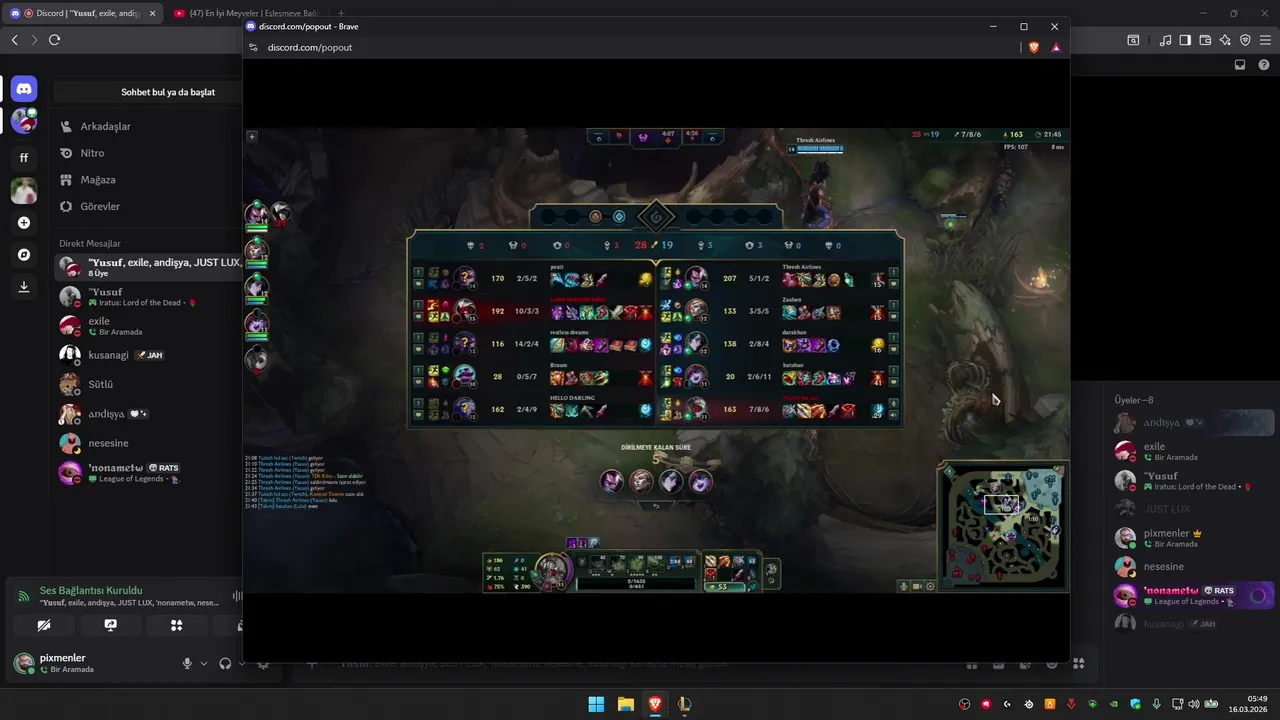Open Görevler quests page
The image size is (1280, 720).
(148, 206)
